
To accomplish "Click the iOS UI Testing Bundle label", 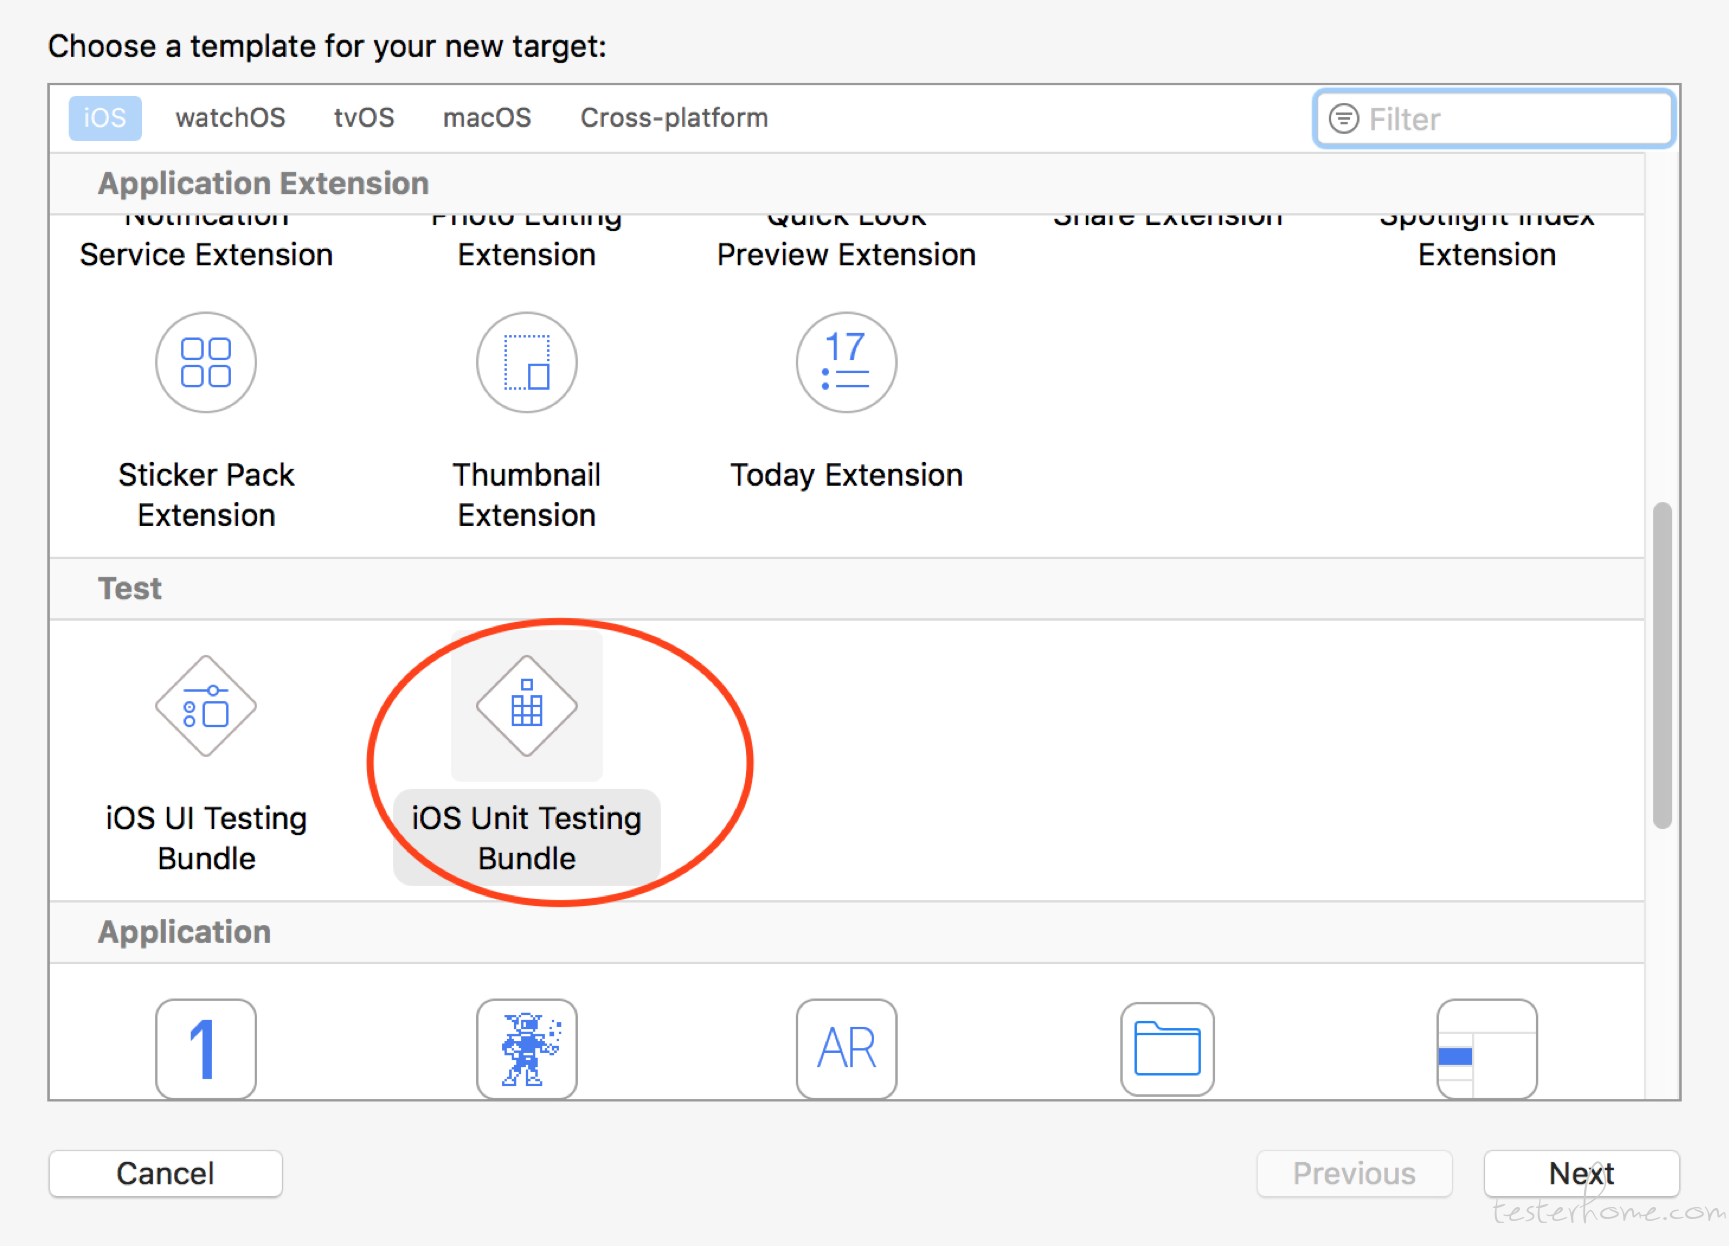I will tap(206, 838).
